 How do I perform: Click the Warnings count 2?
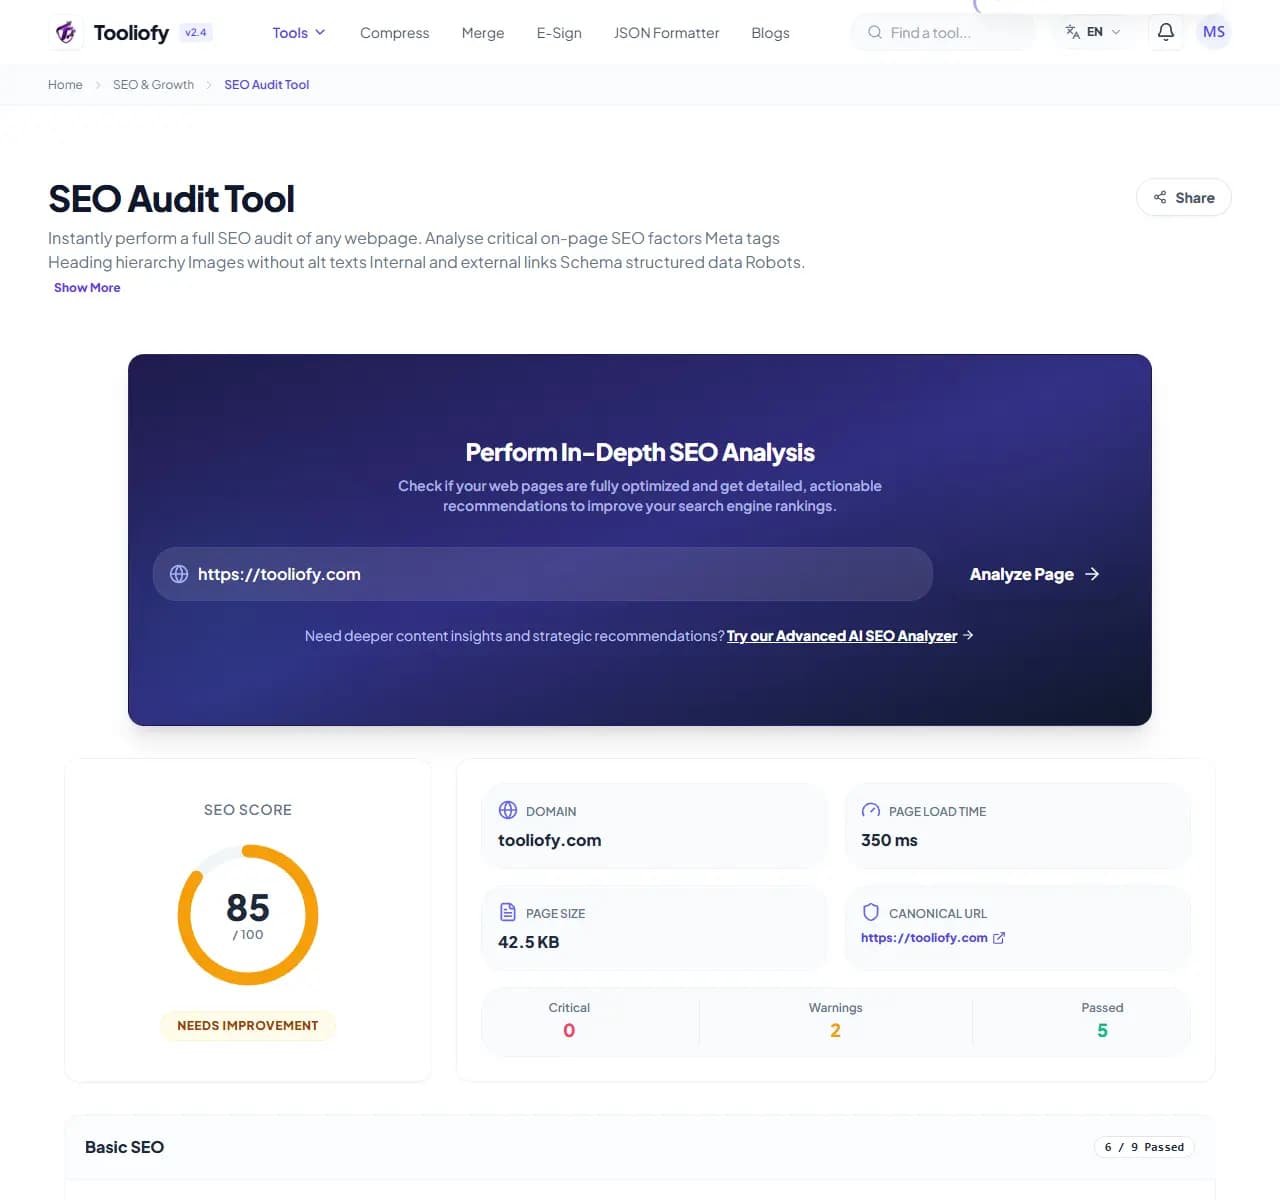(835, 1031)
